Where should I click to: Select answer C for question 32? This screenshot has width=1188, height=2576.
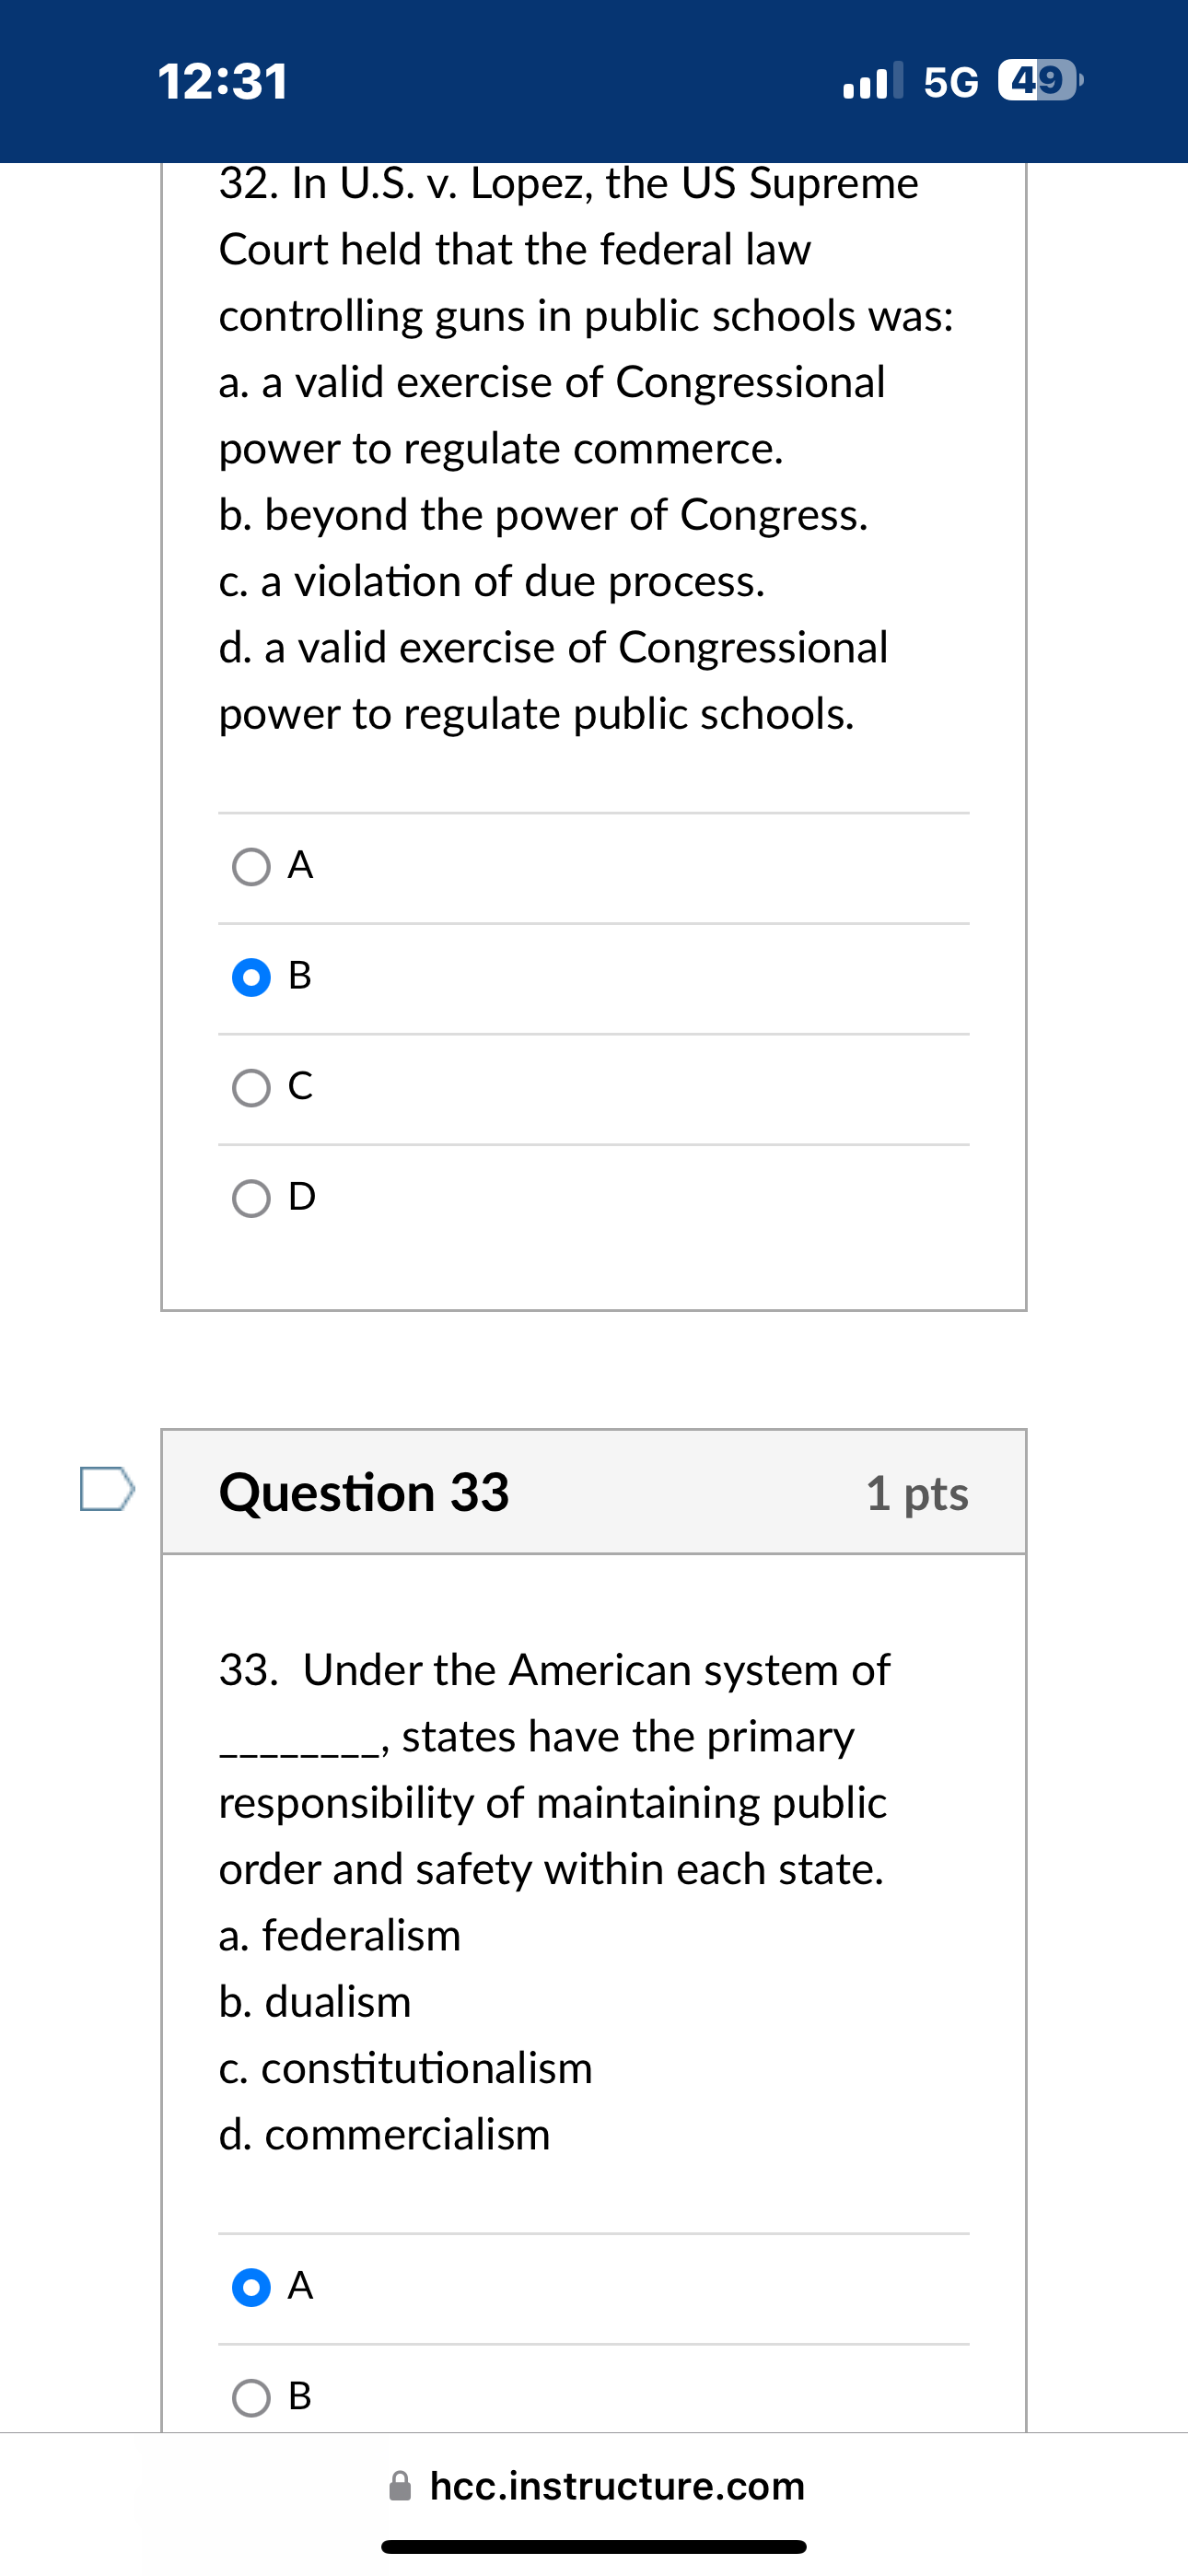click(251, 1087)
